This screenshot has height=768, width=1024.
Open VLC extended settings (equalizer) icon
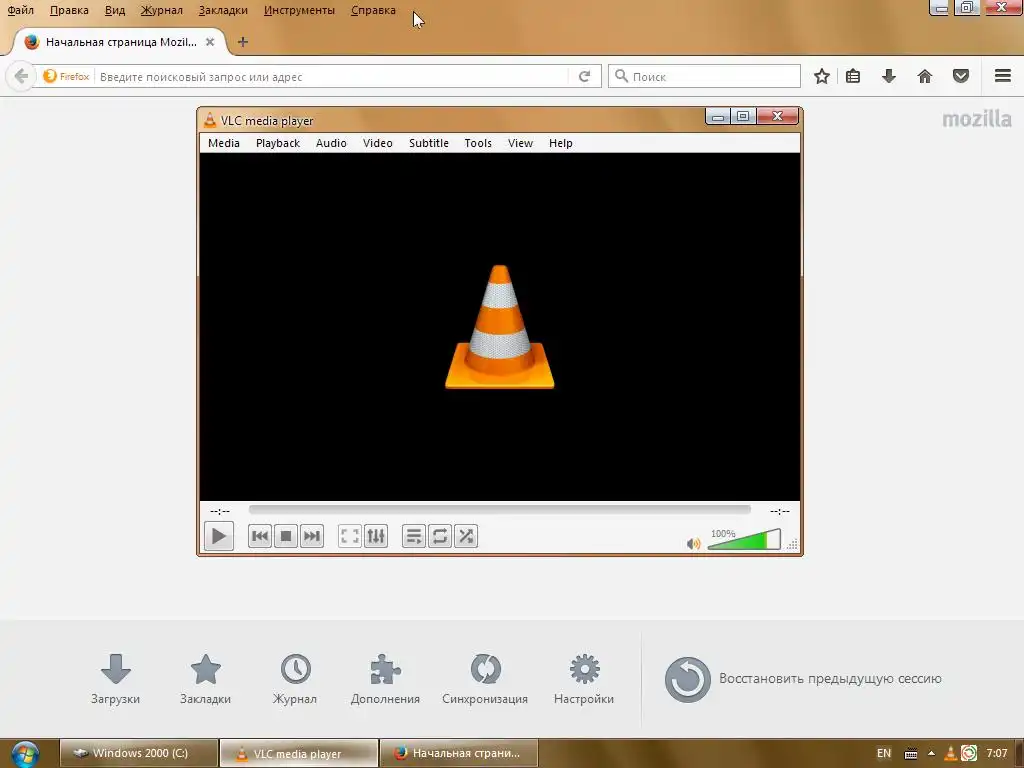(376, 536)
